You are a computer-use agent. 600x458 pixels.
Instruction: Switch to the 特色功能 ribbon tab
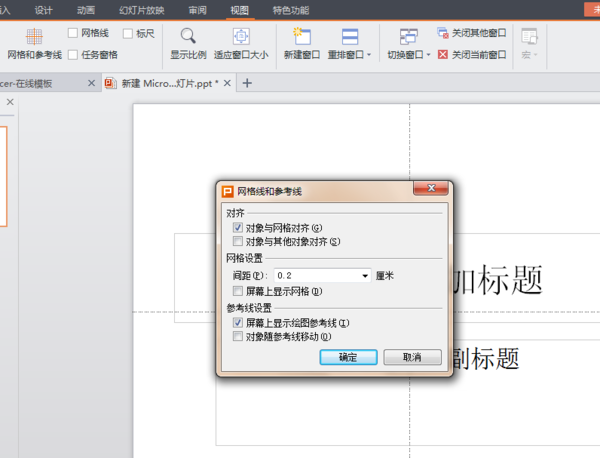[291, 10]
